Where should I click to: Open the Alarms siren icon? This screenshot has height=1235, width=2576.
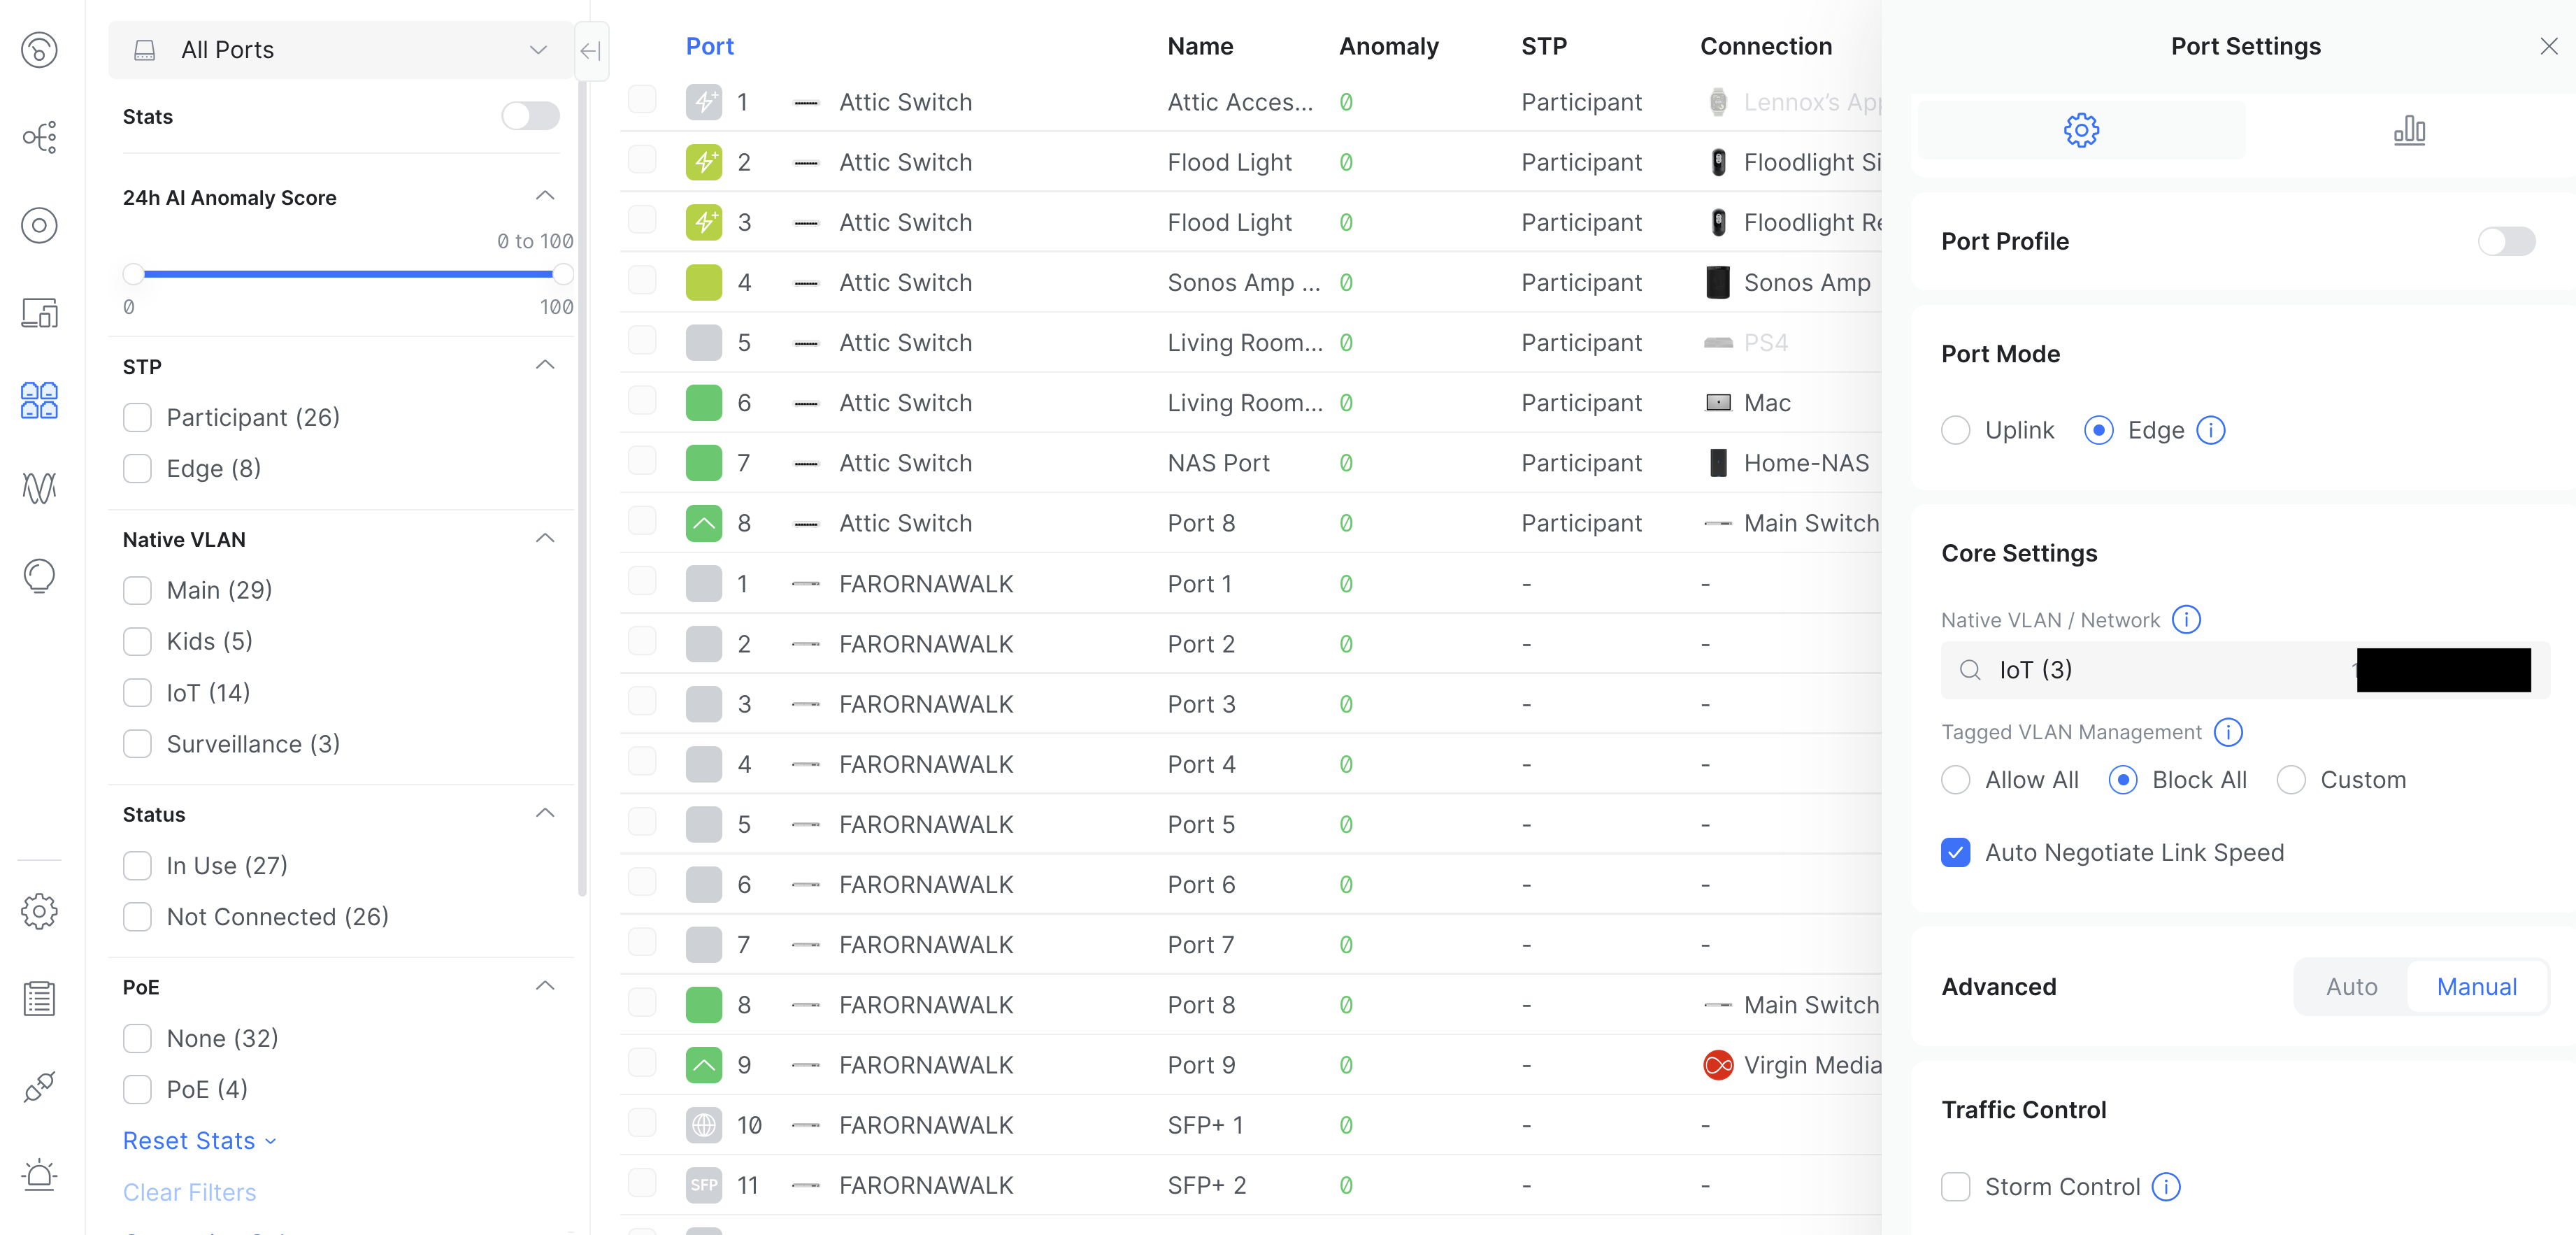coord(39,1174)
